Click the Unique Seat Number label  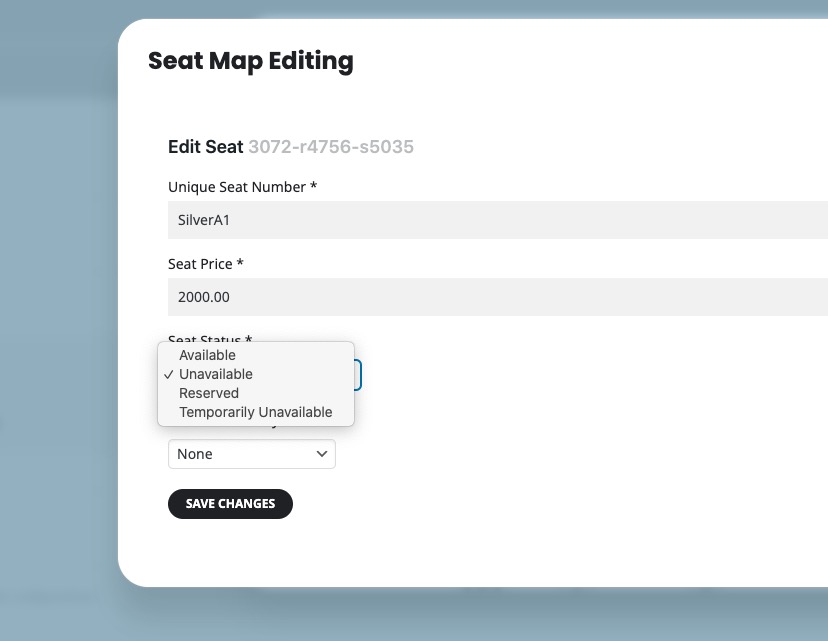[x=242, y=187]
